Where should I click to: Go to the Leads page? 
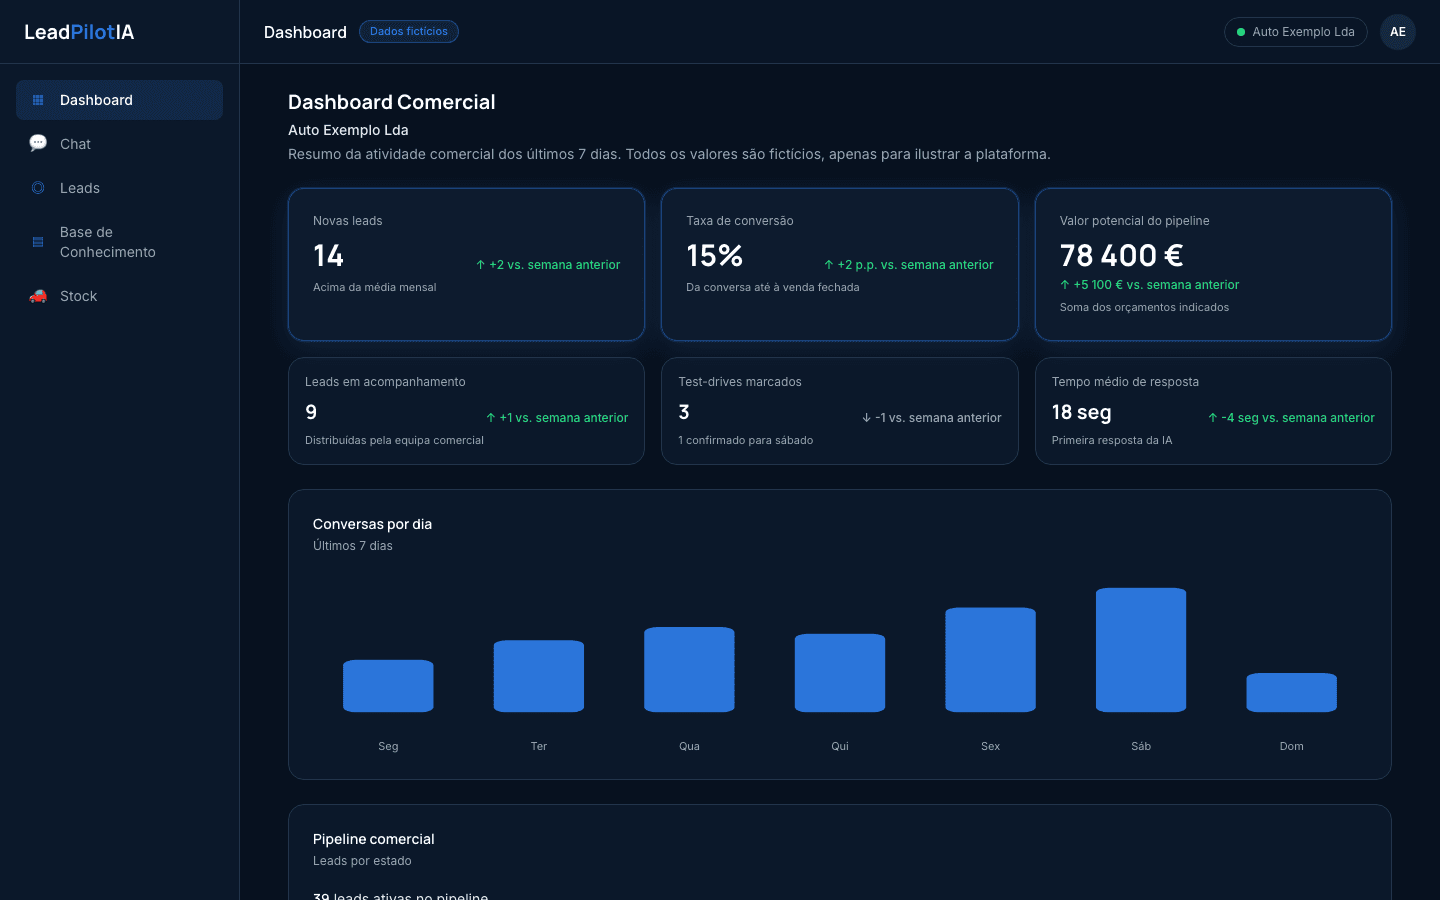tap(119, 188)
